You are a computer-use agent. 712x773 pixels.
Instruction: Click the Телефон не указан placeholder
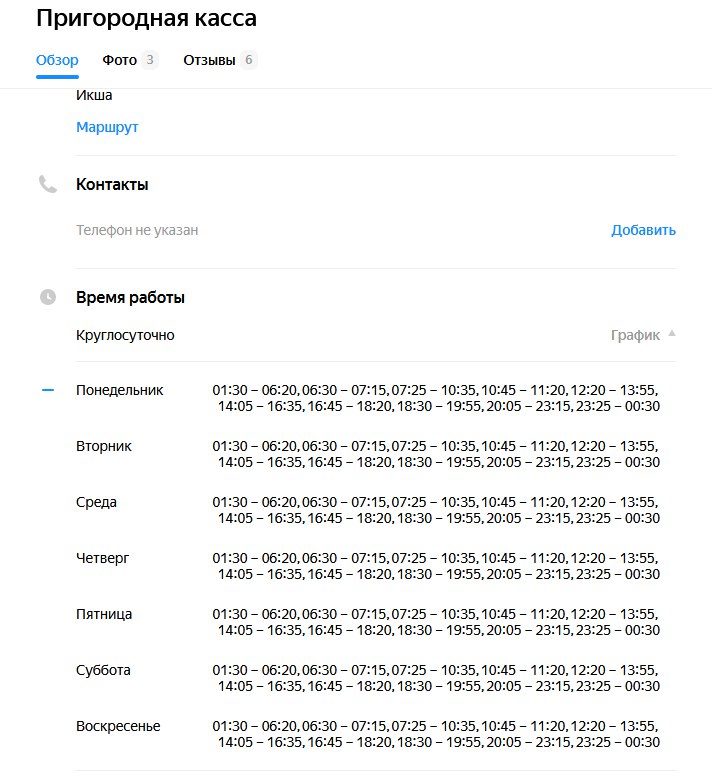[x=137, y=230]
